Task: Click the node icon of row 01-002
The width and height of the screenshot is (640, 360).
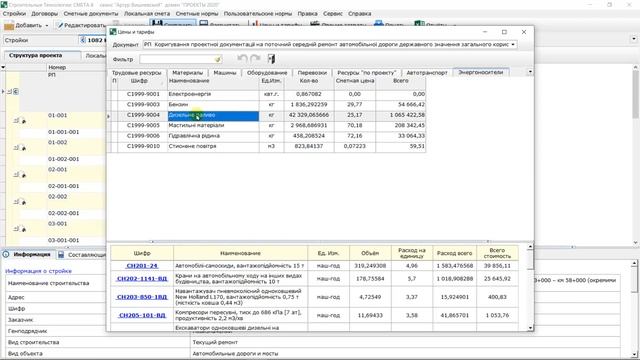Action: (23, 148)
